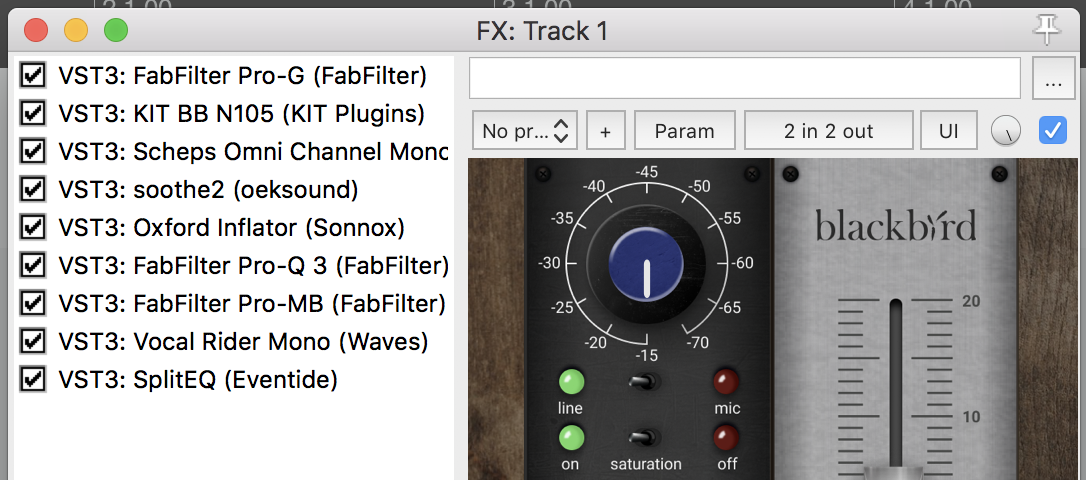The width and height of the screenshot is (1086, 480).
Task: Open the 2 in 2 out routing
Action: tap(828, 130)
